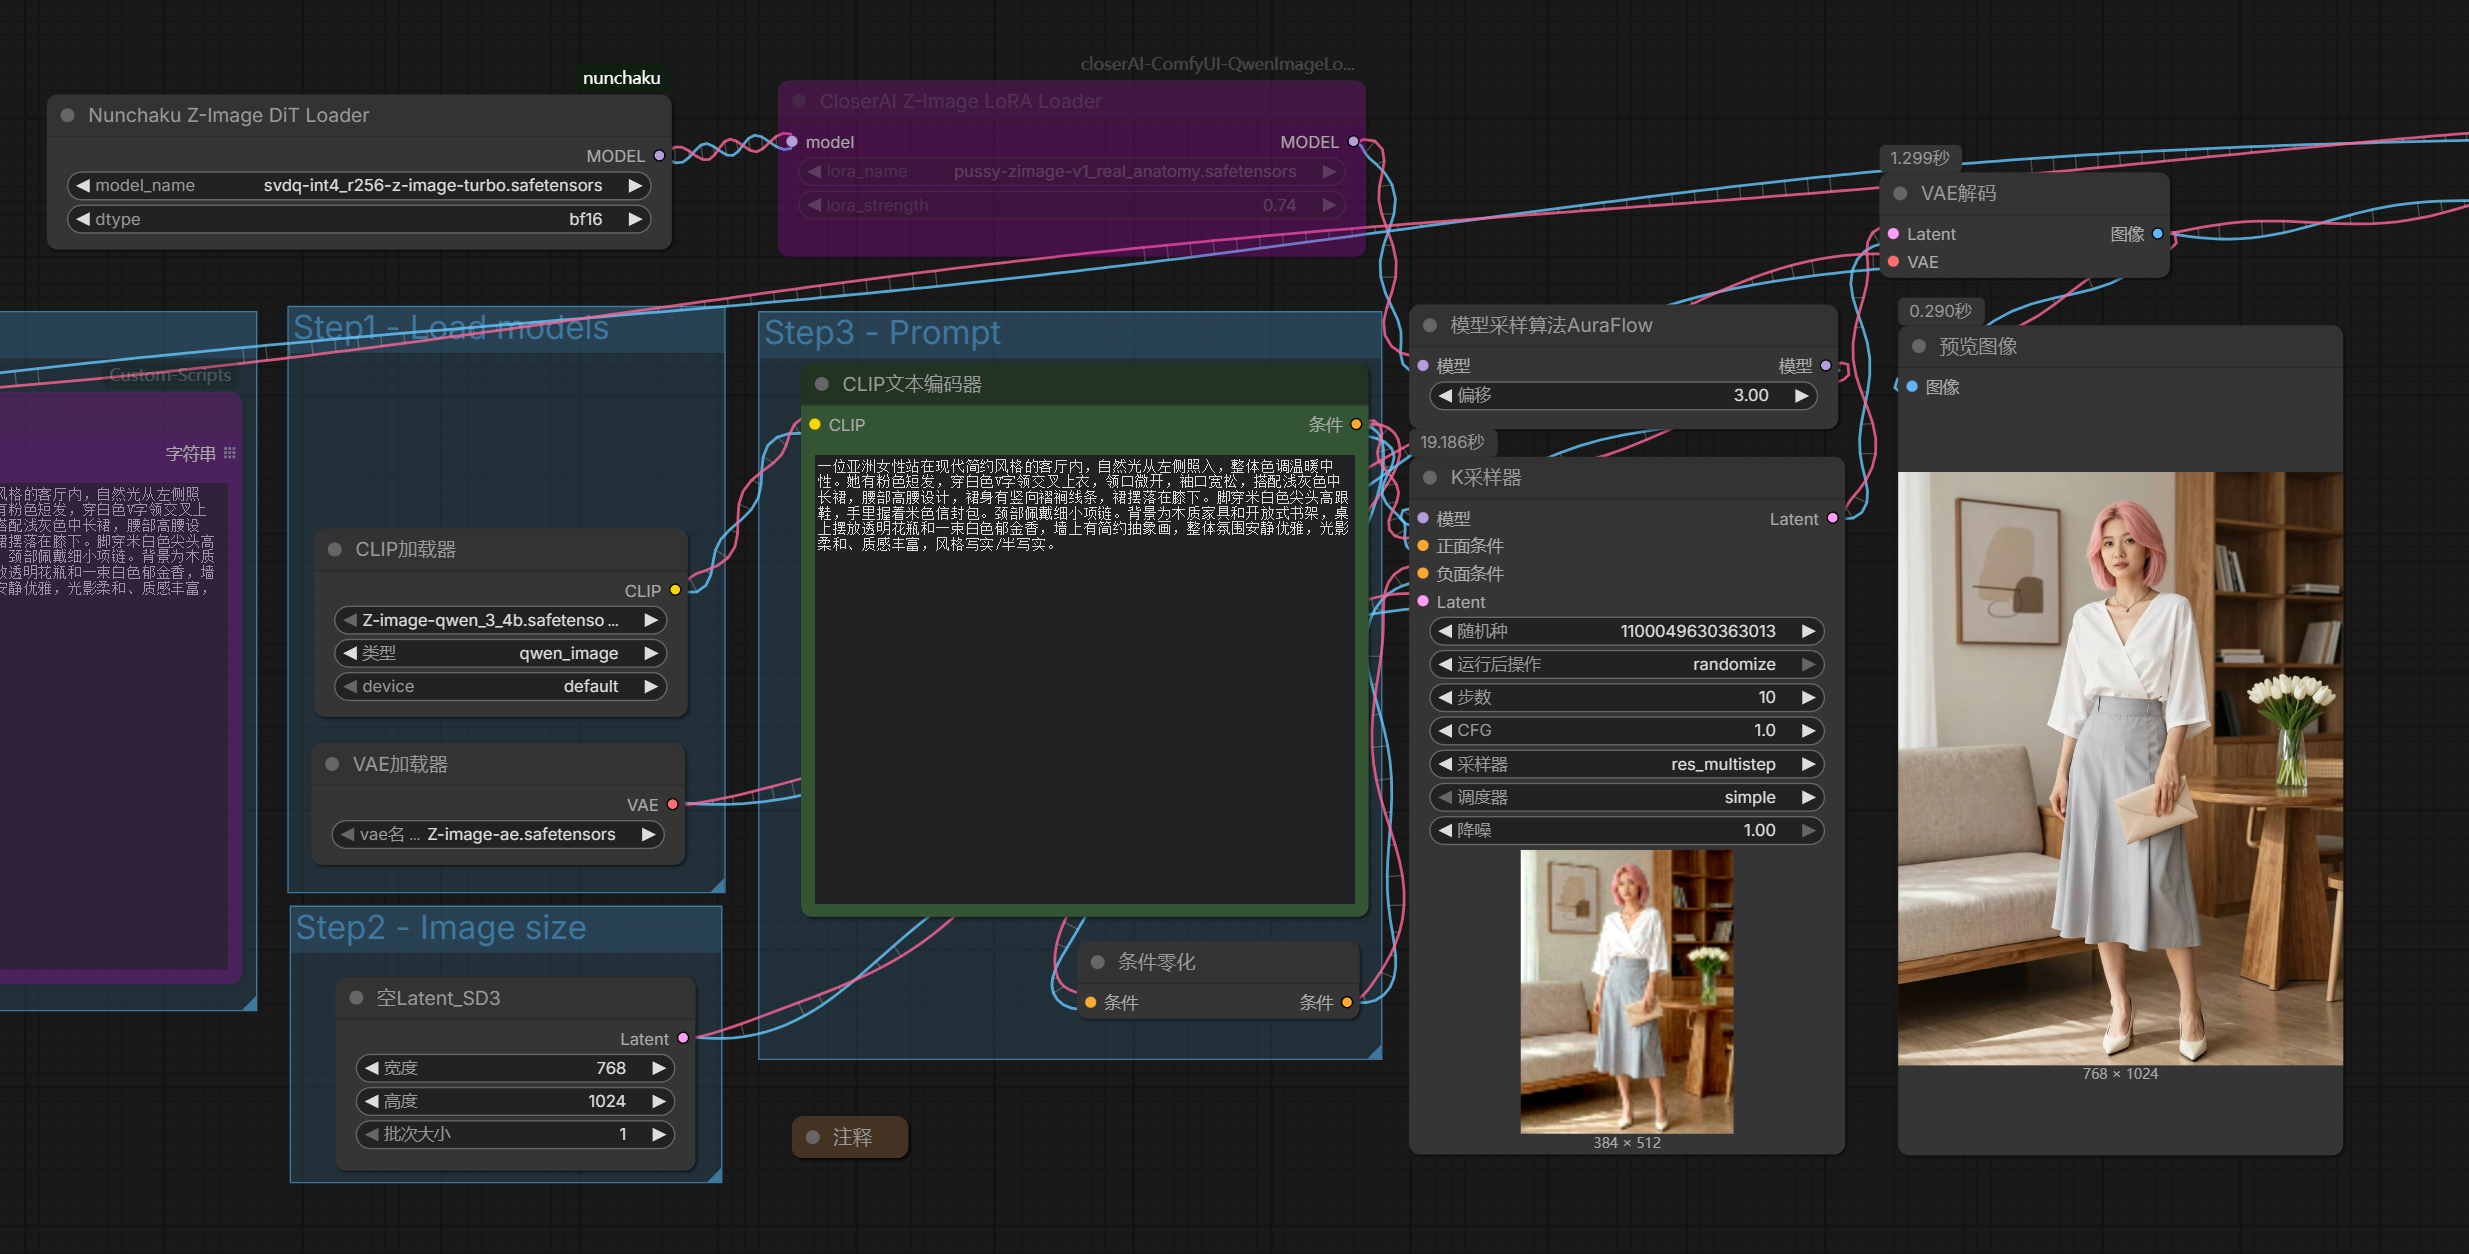Click the 正面条件 input port on K采样器

pyautogui.click(x=1423, y=546)
